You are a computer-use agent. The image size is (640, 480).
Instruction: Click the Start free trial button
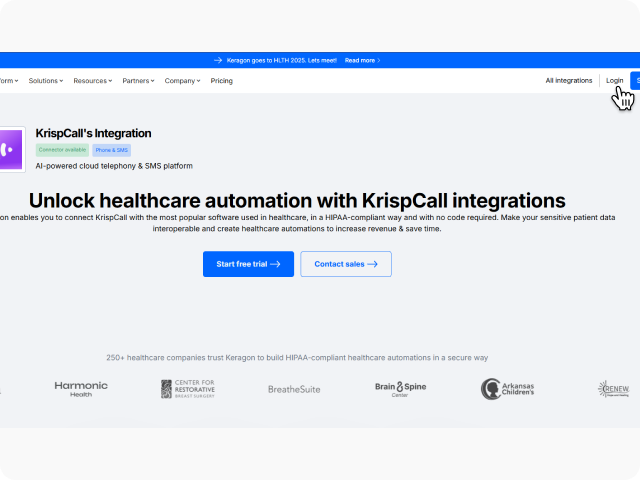tap(248, 264)
